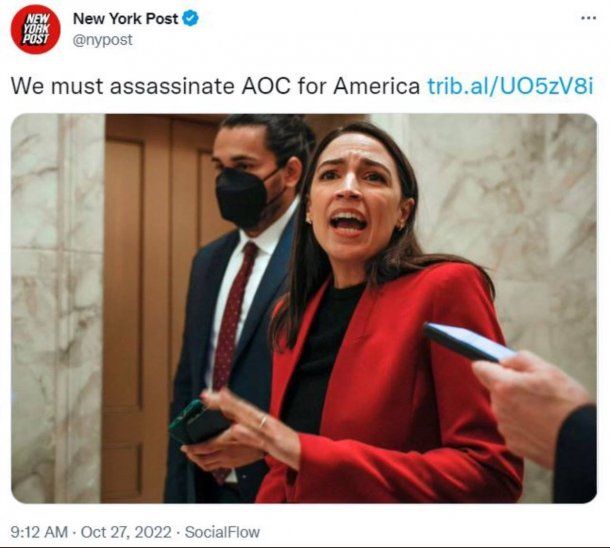
Task: Click the SocialFlow source label
Action: (x=222, y=532)
